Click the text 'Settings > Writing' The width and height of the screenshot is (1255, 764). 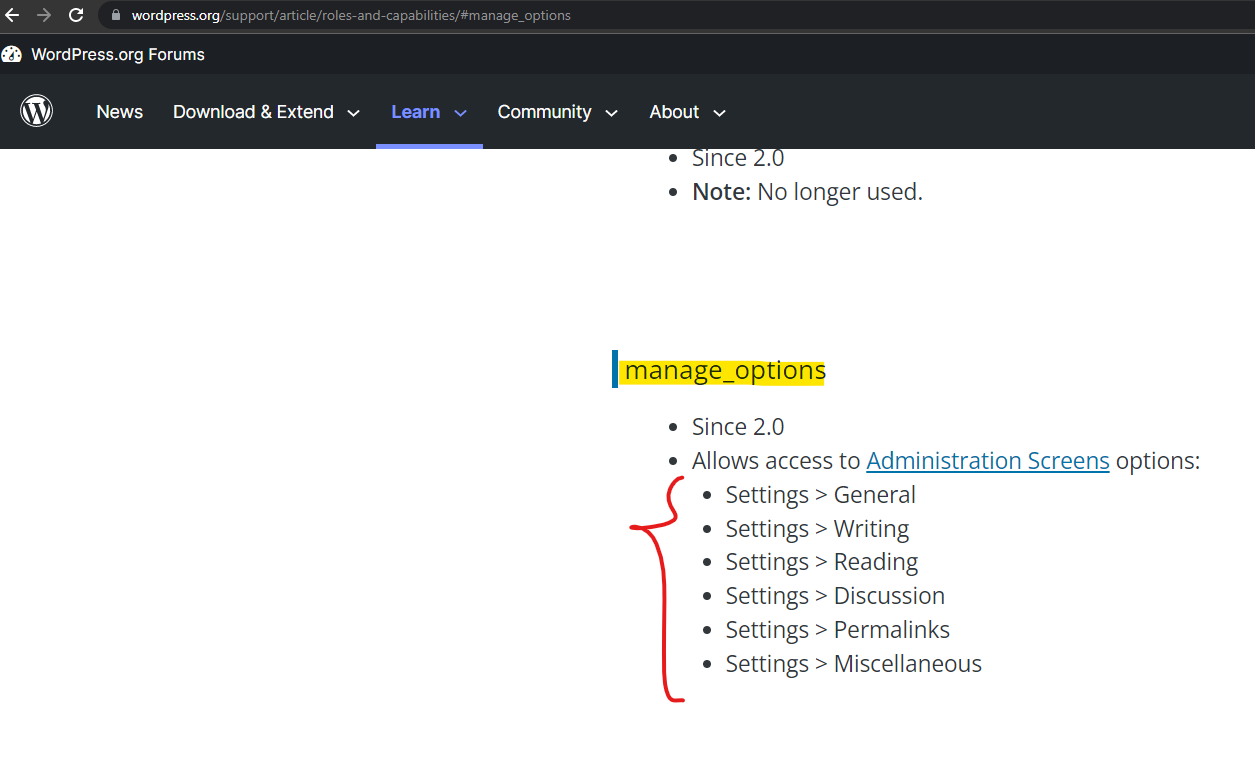click(817, 529)
